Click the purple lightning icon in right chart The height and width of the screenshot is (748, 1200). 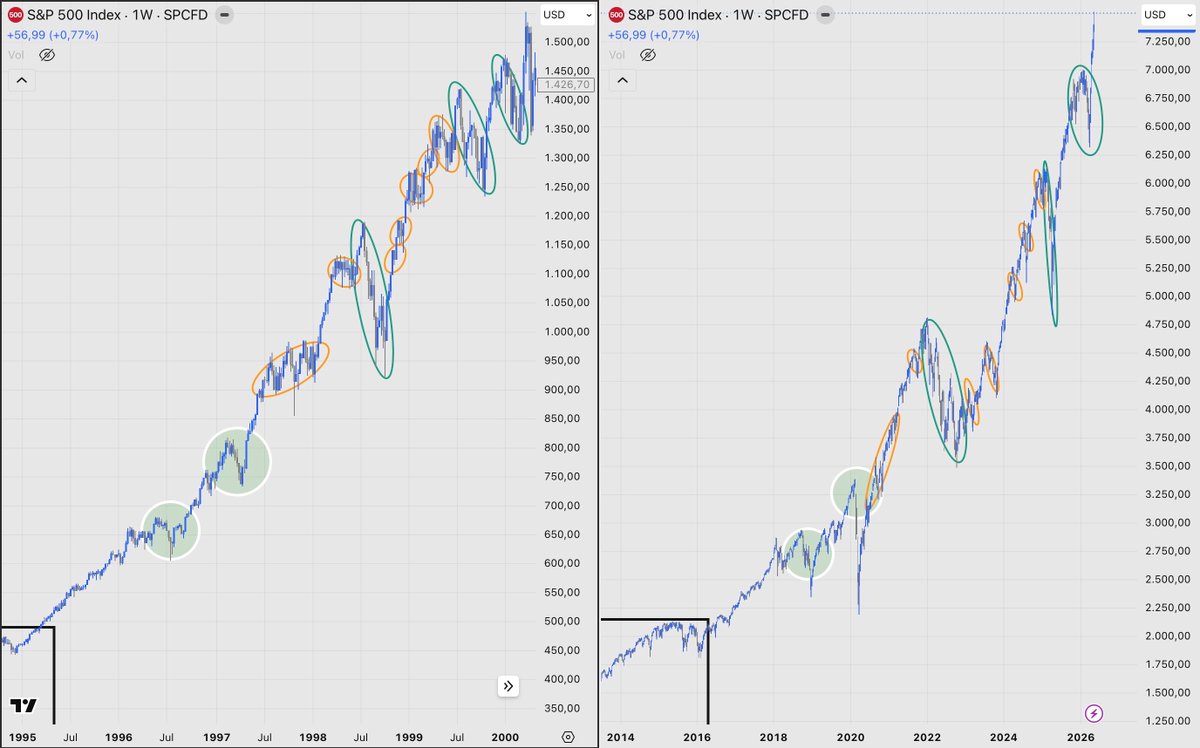click(x=1094, y=713)
